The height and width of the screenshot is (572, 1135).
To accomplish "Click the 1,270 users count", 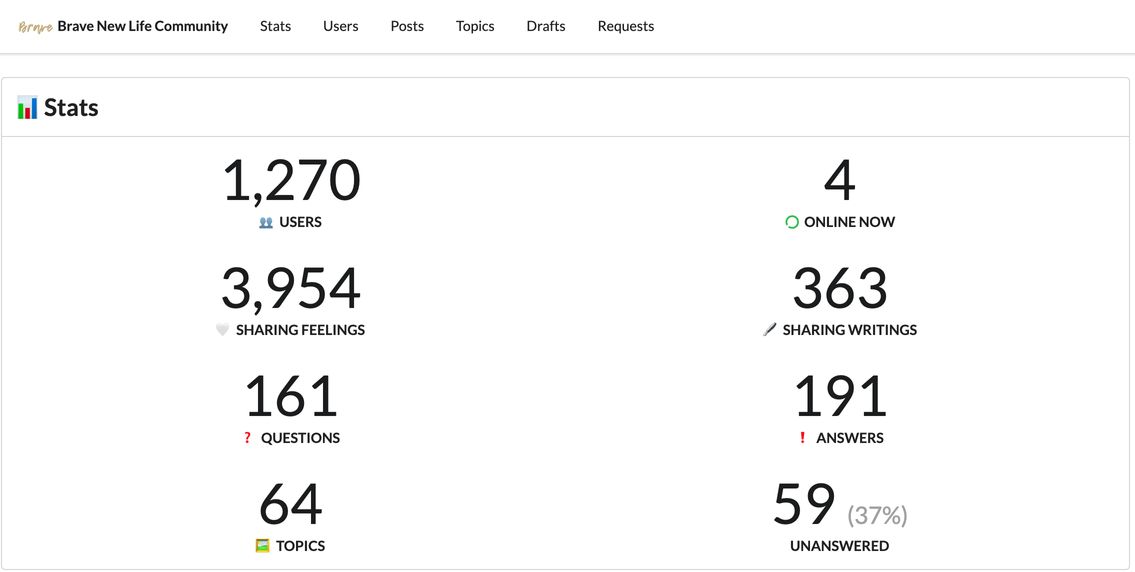I will click(291, 181).
